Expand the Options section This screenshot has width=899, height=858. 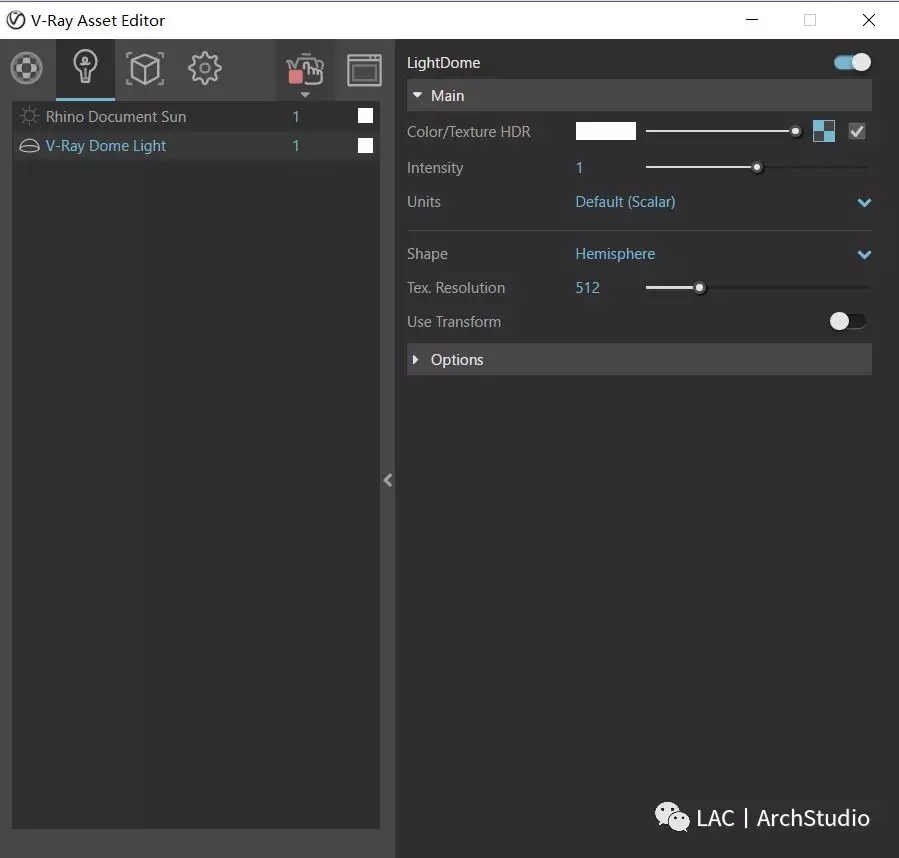click(639, 360)
